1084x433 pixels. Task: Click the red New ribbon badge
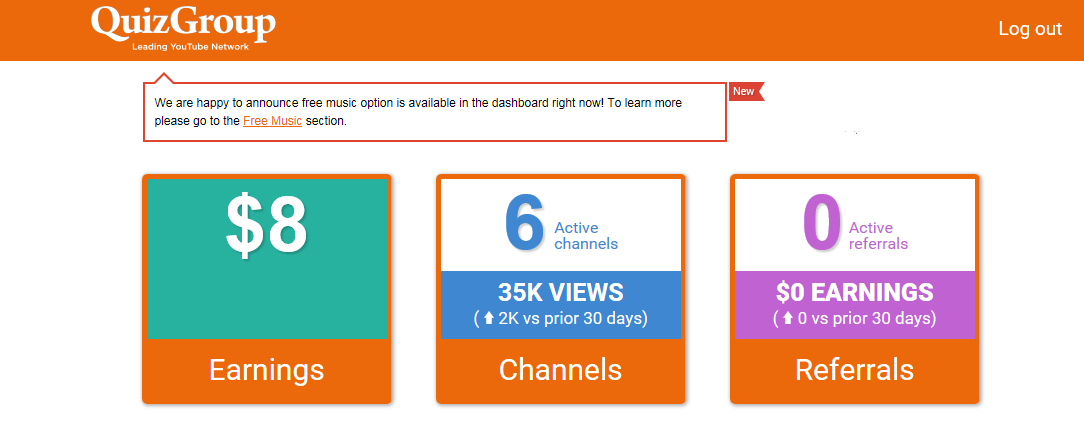[x=747, y=91]
